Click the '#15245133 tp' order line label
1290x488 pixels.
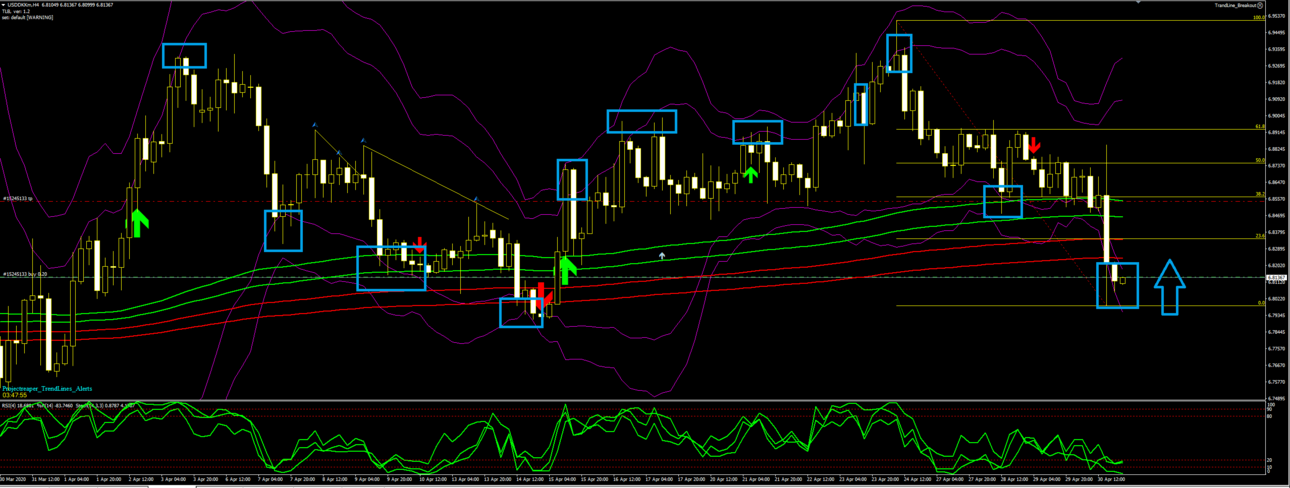[16, 199]
